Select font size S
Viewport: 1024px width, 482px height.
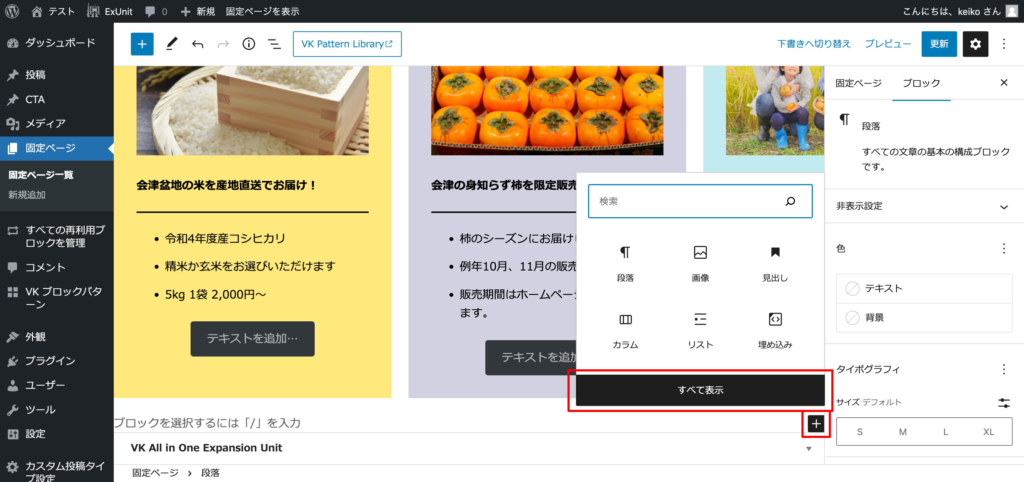point(859,432)
